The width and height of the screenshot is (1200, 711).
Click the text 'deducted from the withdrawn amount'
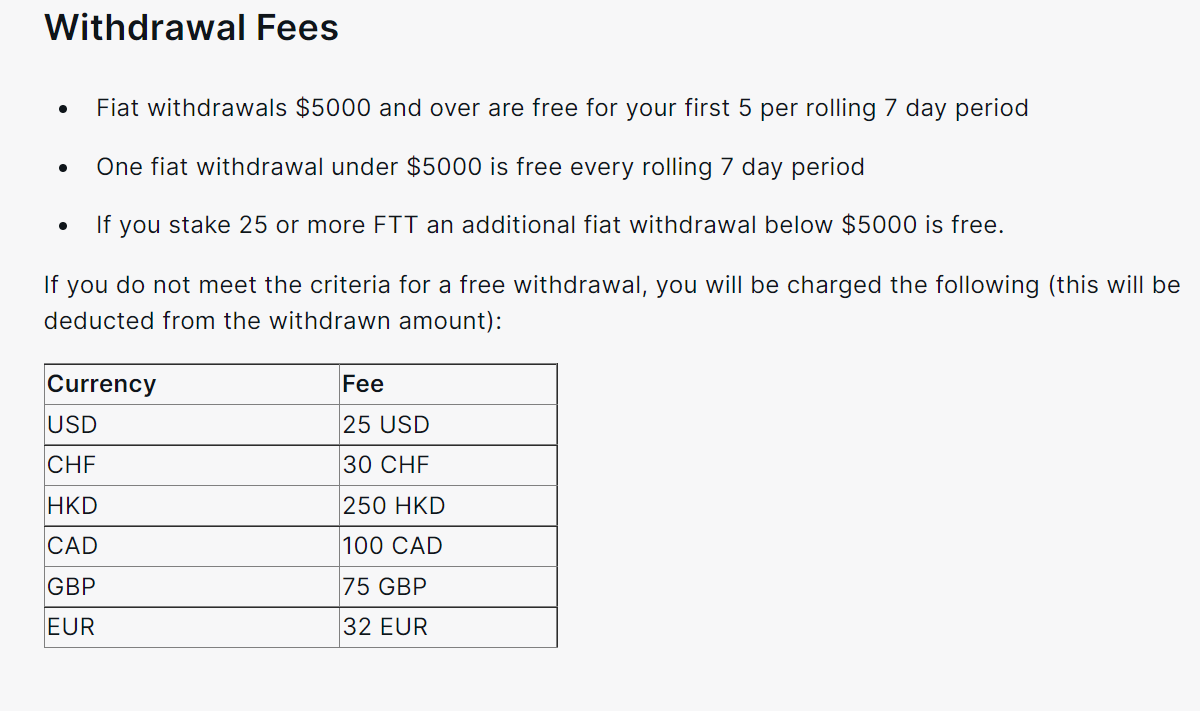click(x=270, y=321)
